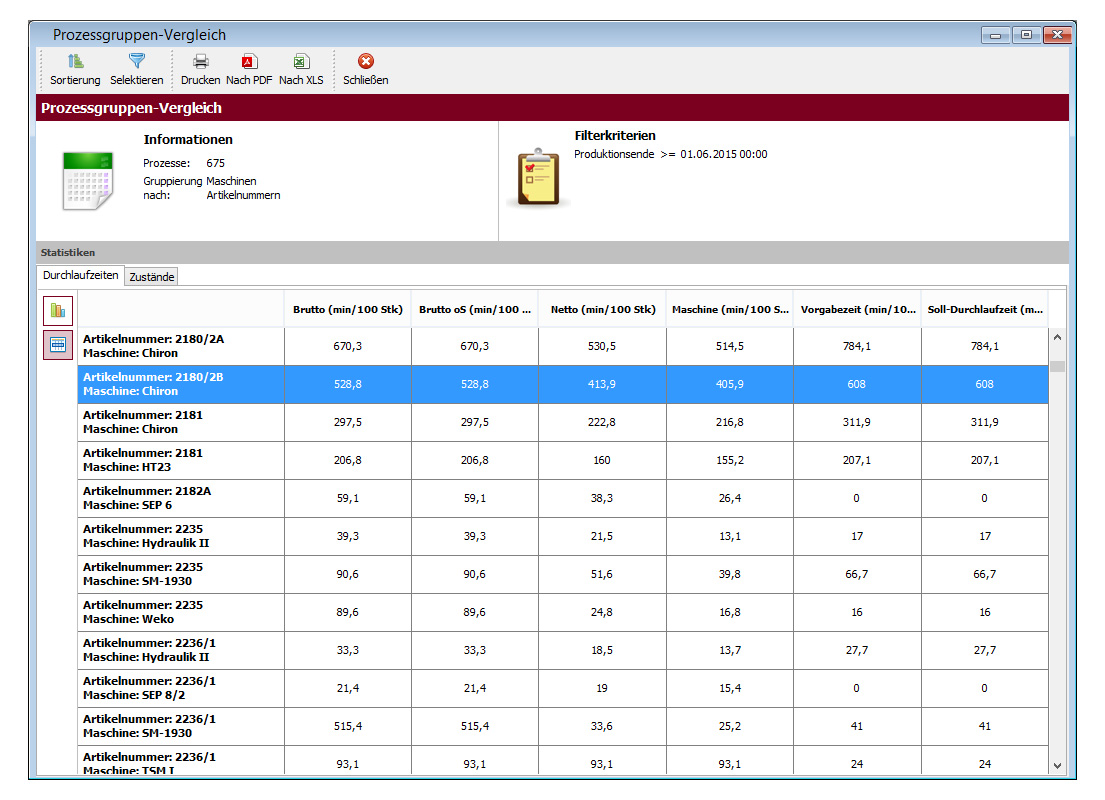Image resolution: width=1105 pixels, height=800 pixels.
Task: Click the Vorgabezeit column header
Action: [x=858, y=309]
